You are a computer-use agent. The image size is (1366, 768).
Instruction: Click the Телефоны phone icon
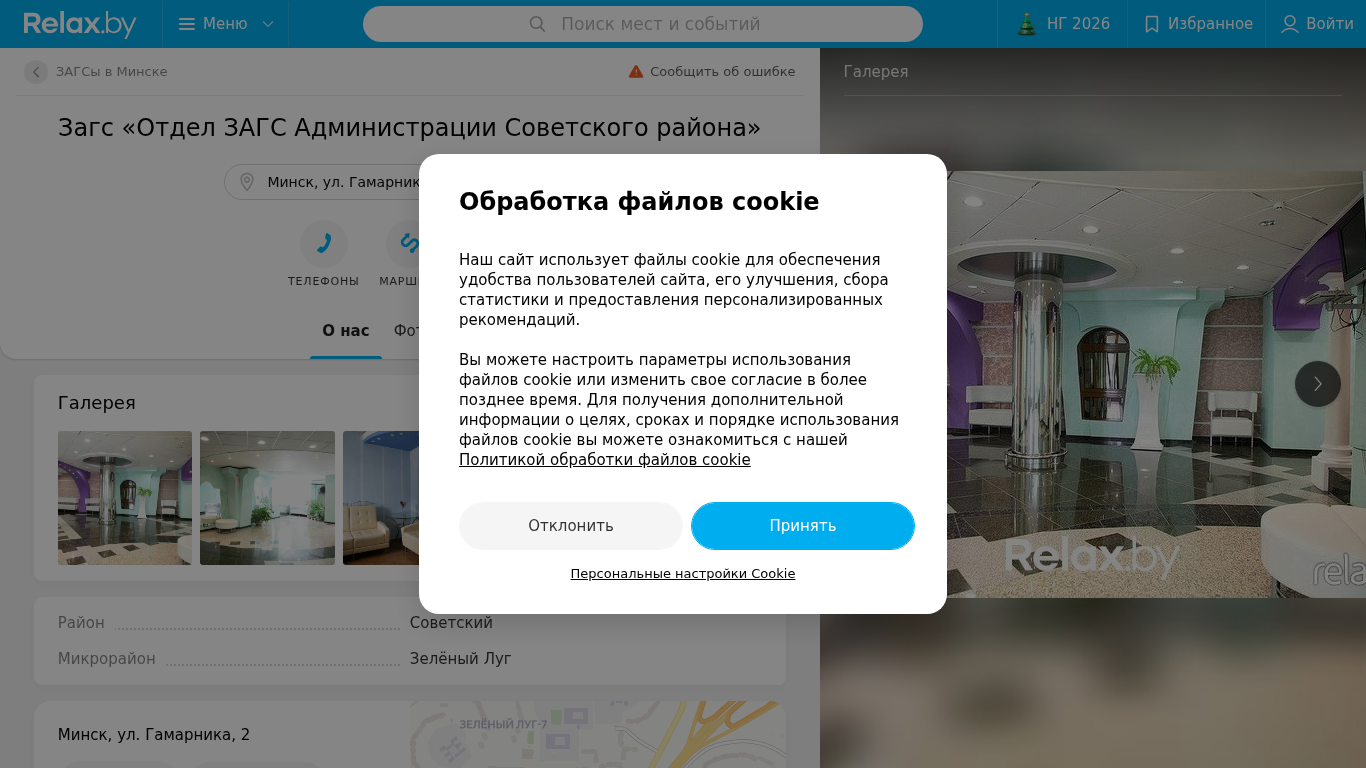click(324, 244)
